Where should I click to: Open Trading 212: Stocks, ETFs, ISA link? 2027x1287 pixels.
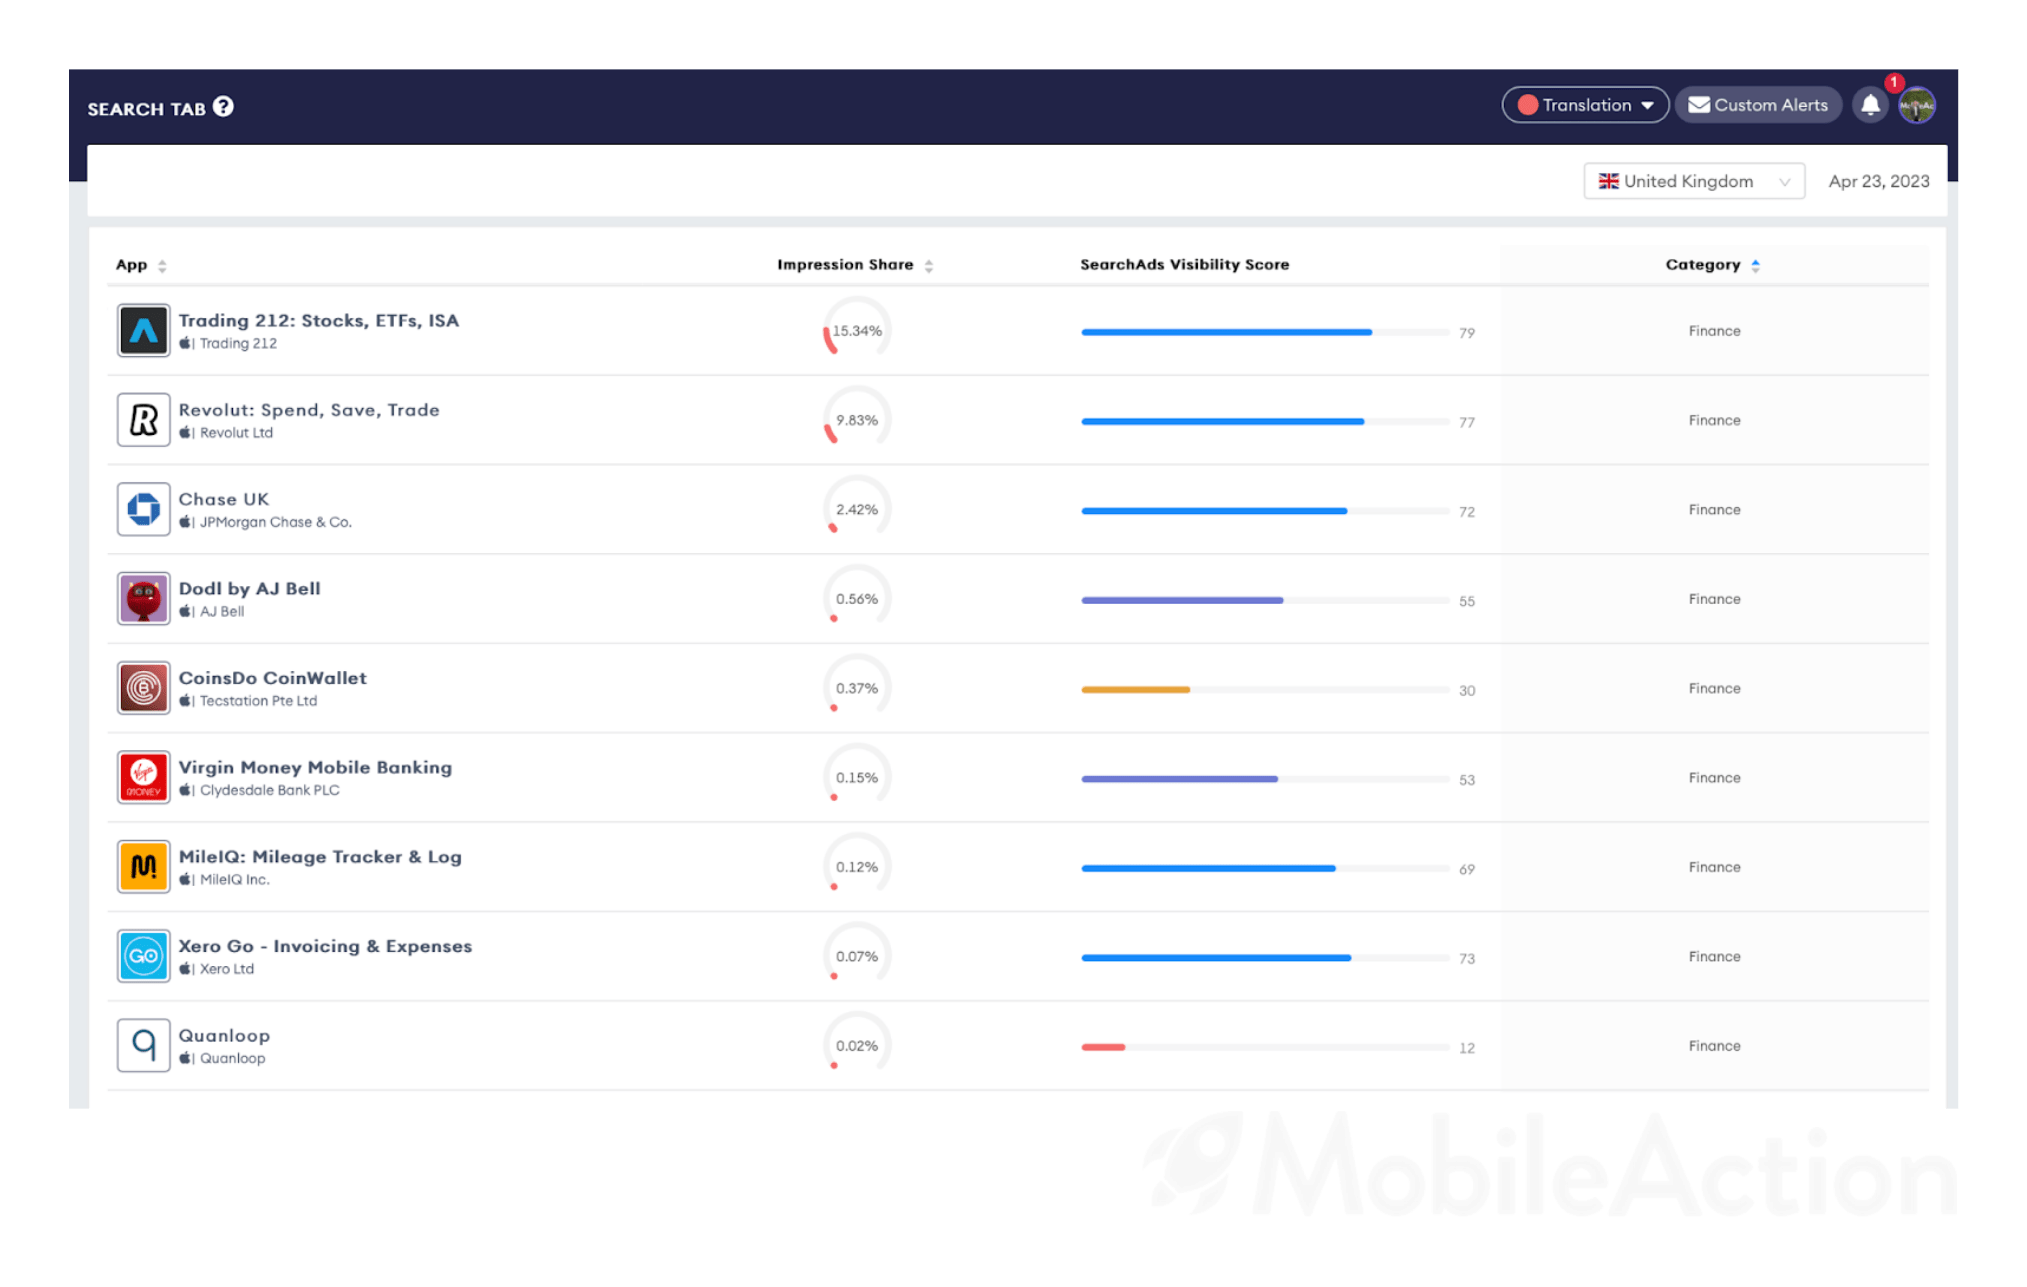coord(318,321)
